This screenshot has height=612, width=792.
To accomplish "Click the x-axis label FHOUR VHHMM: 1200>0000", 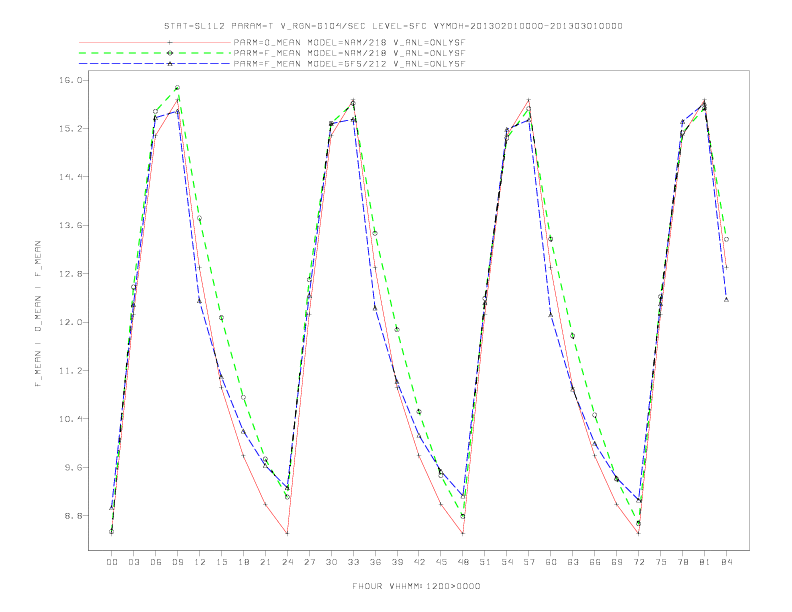I will tap(416, 586).
